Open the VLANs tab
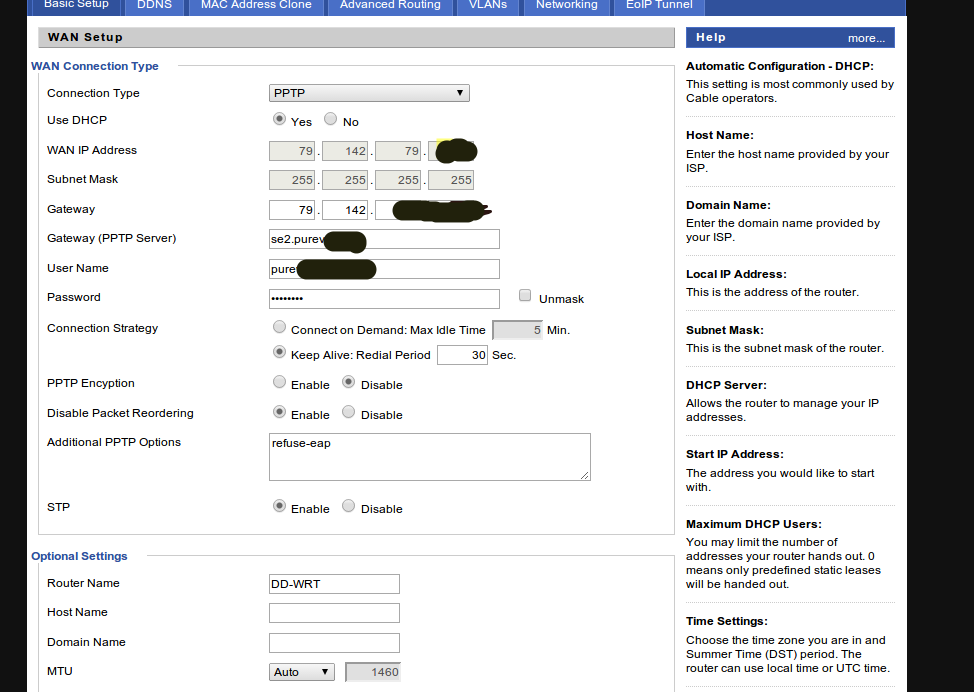 click(487, 5)
